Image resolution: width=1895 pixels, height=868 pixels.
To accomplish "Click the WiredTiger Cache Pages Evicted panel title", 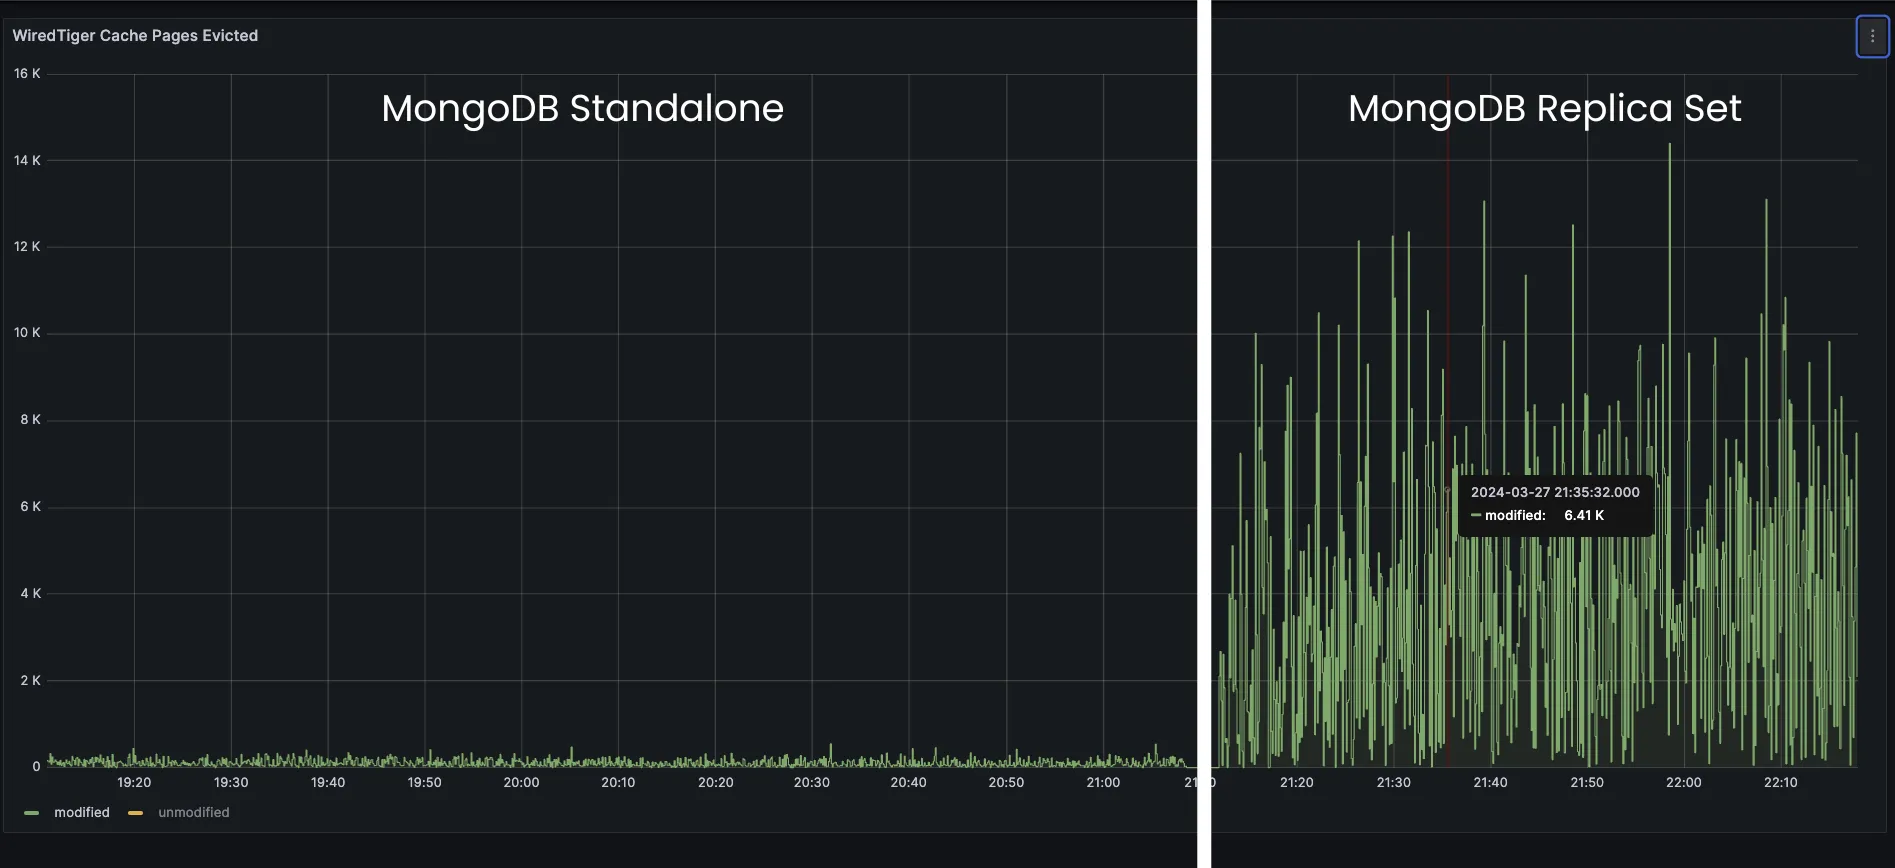I will coord(135,36).
